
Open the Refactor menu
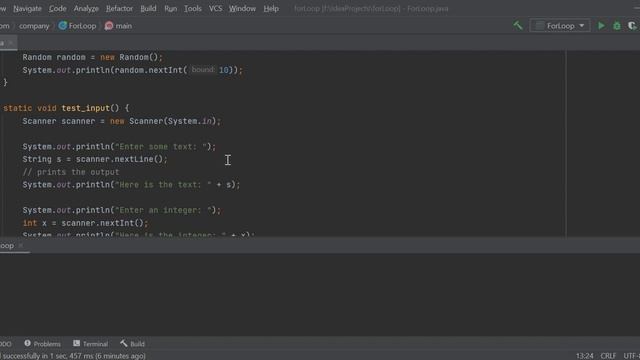(x=119, y=9)
